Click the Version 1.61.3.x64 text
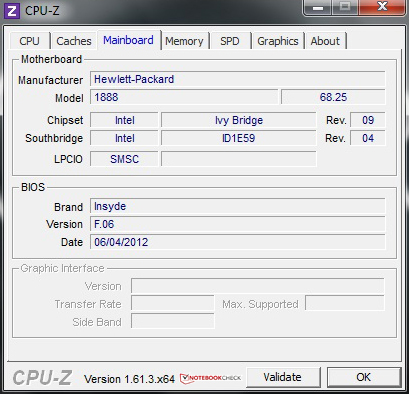This screenshot has height=394, width=409. click(129, 379)
